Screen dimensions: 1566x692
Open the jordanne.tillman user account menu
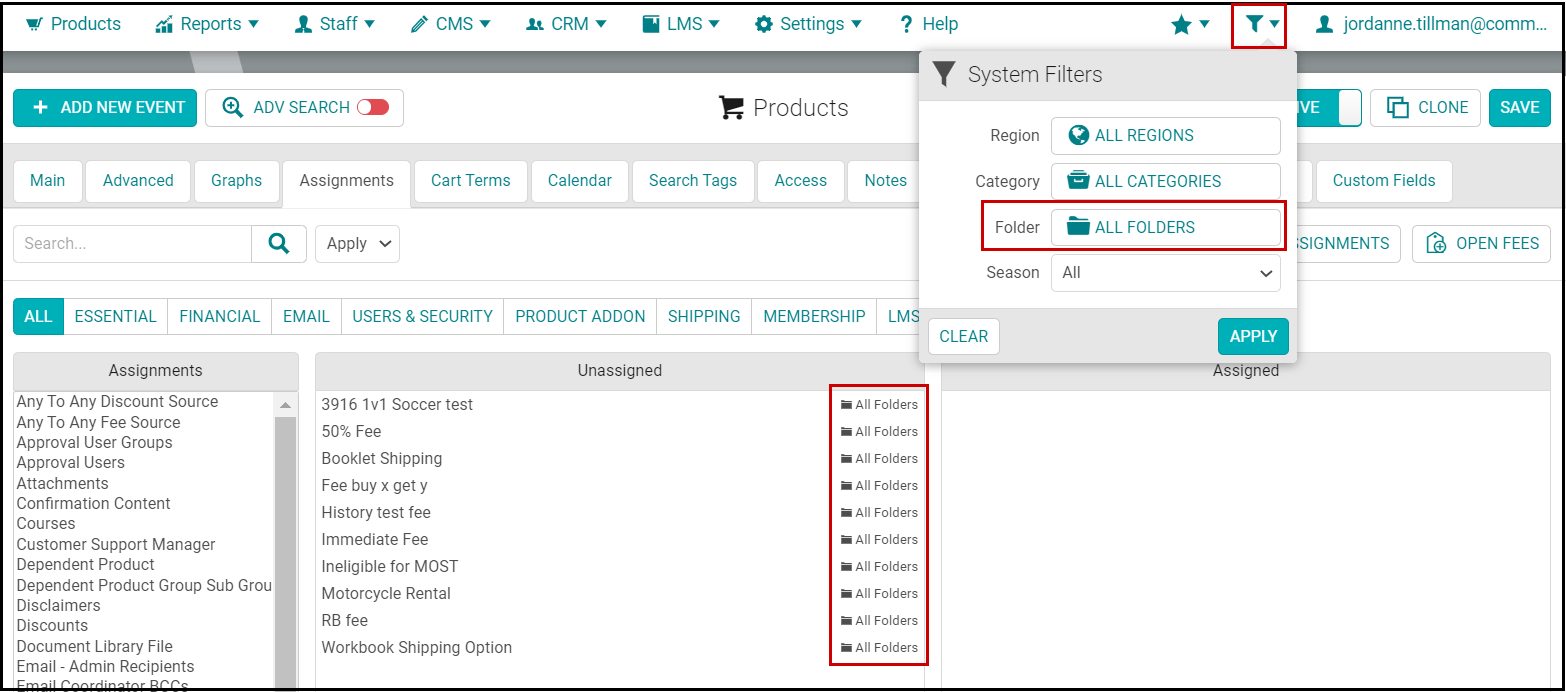pos(1431,24)
